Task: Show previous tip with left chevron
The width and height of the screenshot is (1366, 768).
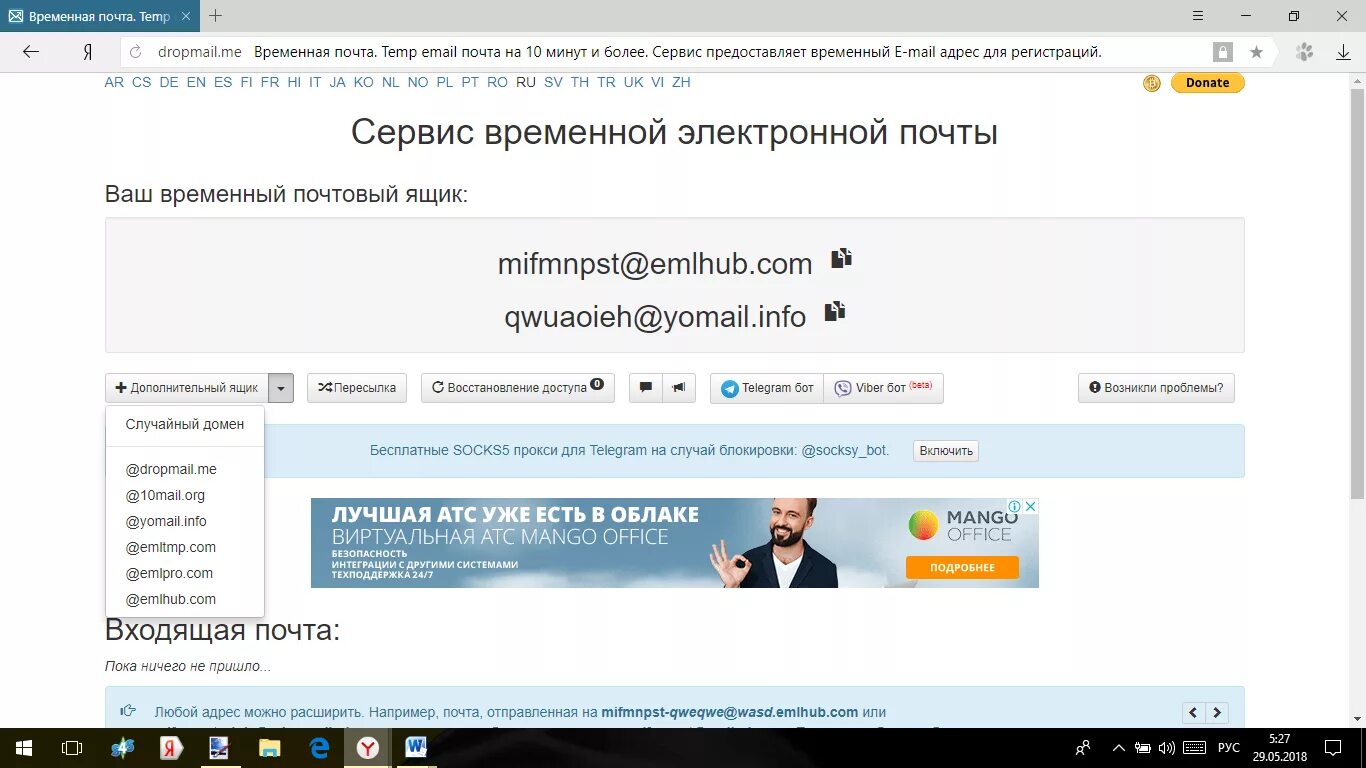Action: [1193, 713]
